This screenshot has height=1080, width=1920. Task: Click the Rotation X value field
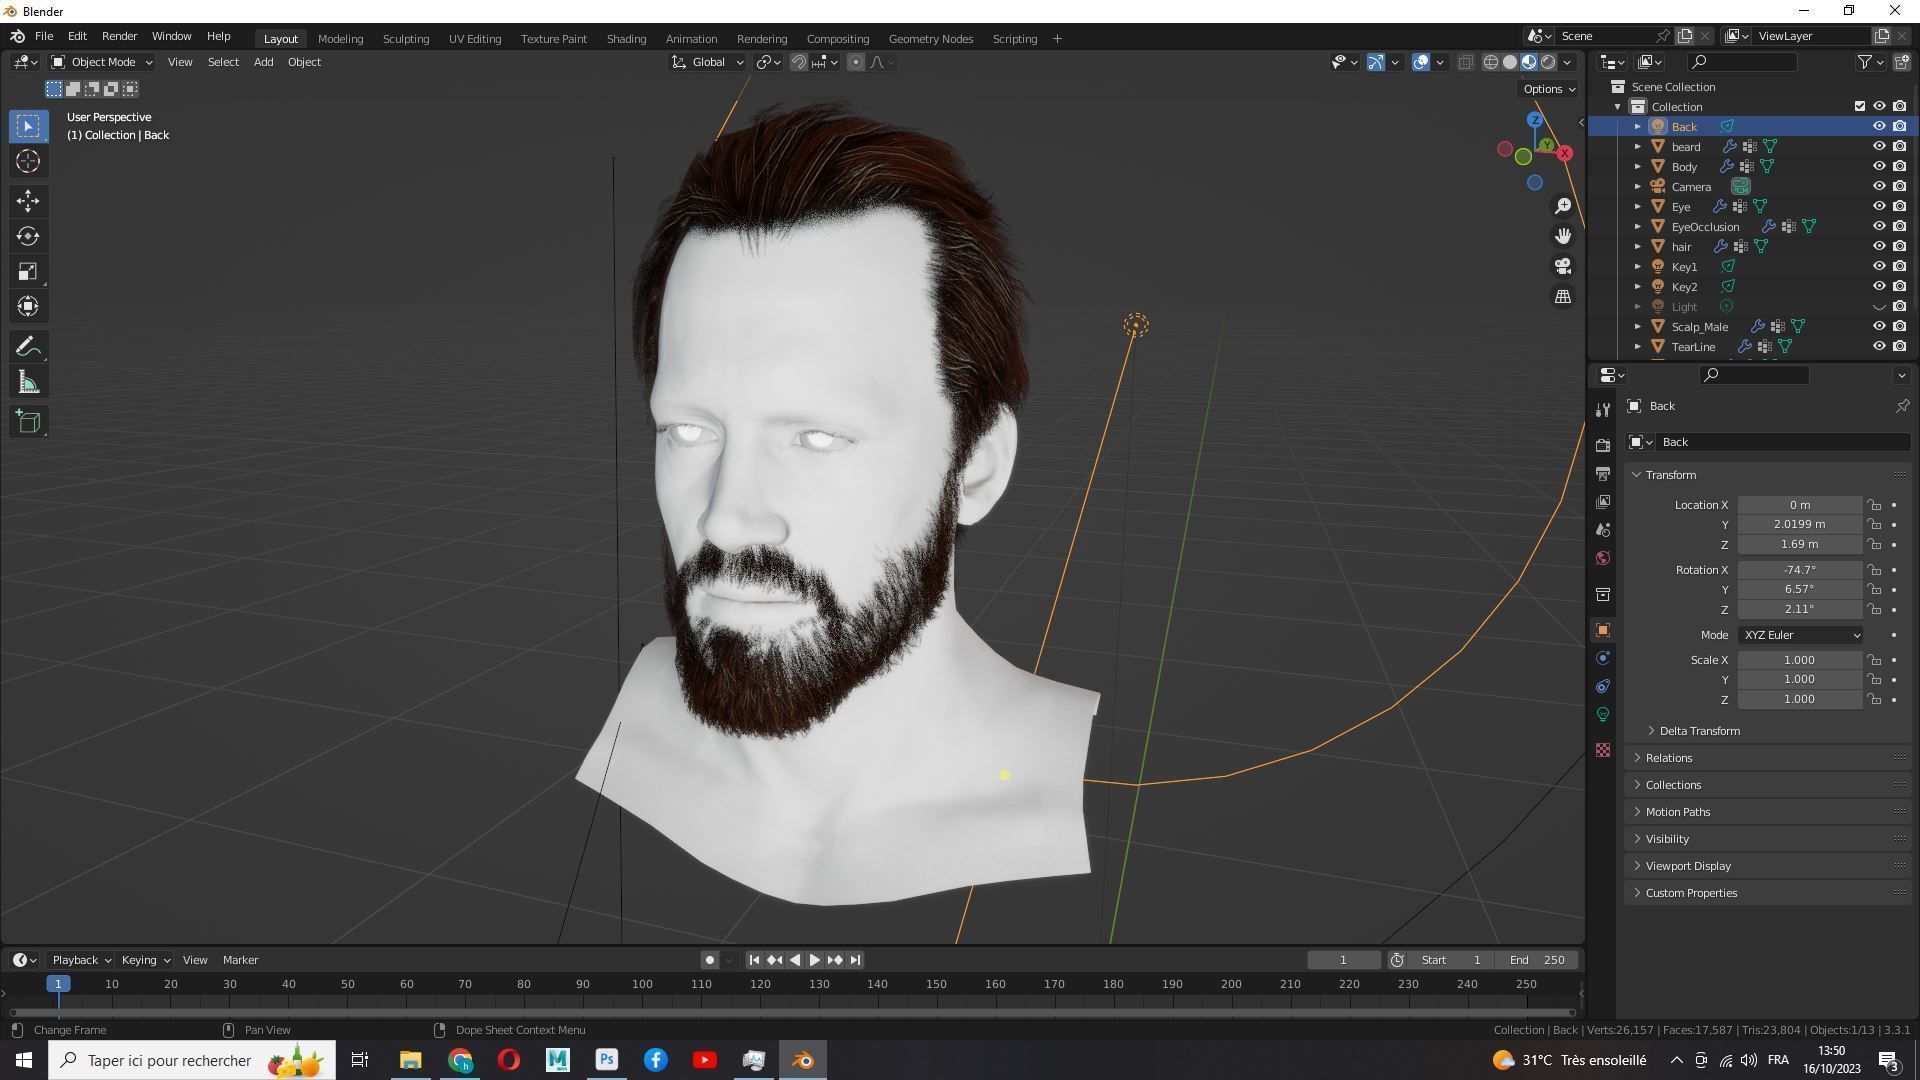[x=1800, y=570]
